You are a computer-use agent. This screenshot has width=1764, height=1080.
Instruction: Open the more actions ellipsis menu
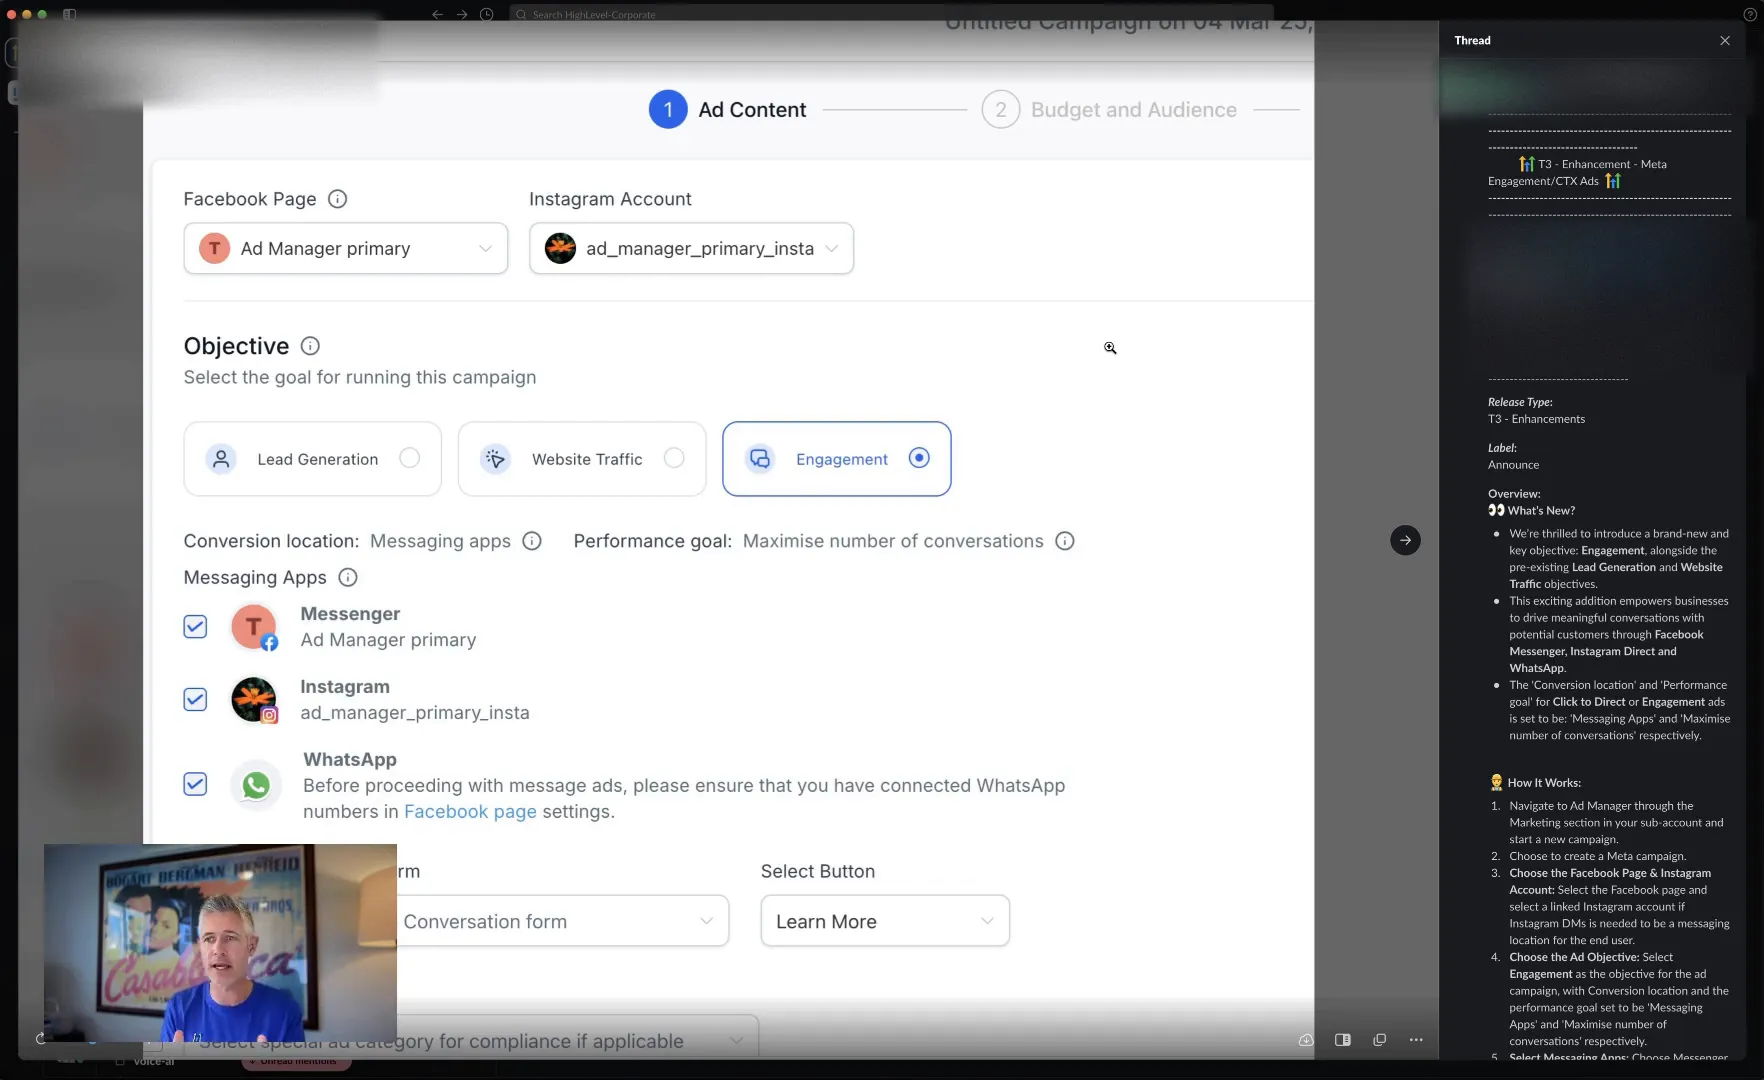1416,1040
